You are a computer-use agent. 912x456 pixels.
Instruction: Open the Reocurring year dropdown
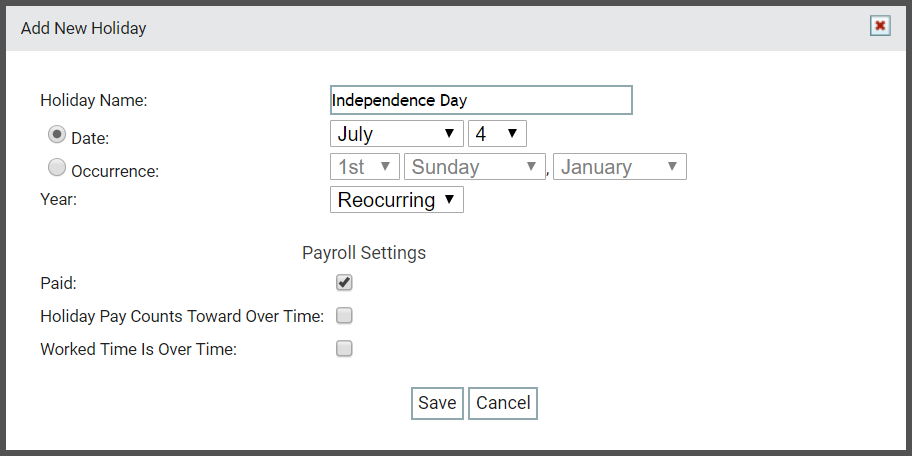pyautogui.click(x=397, y=200)
